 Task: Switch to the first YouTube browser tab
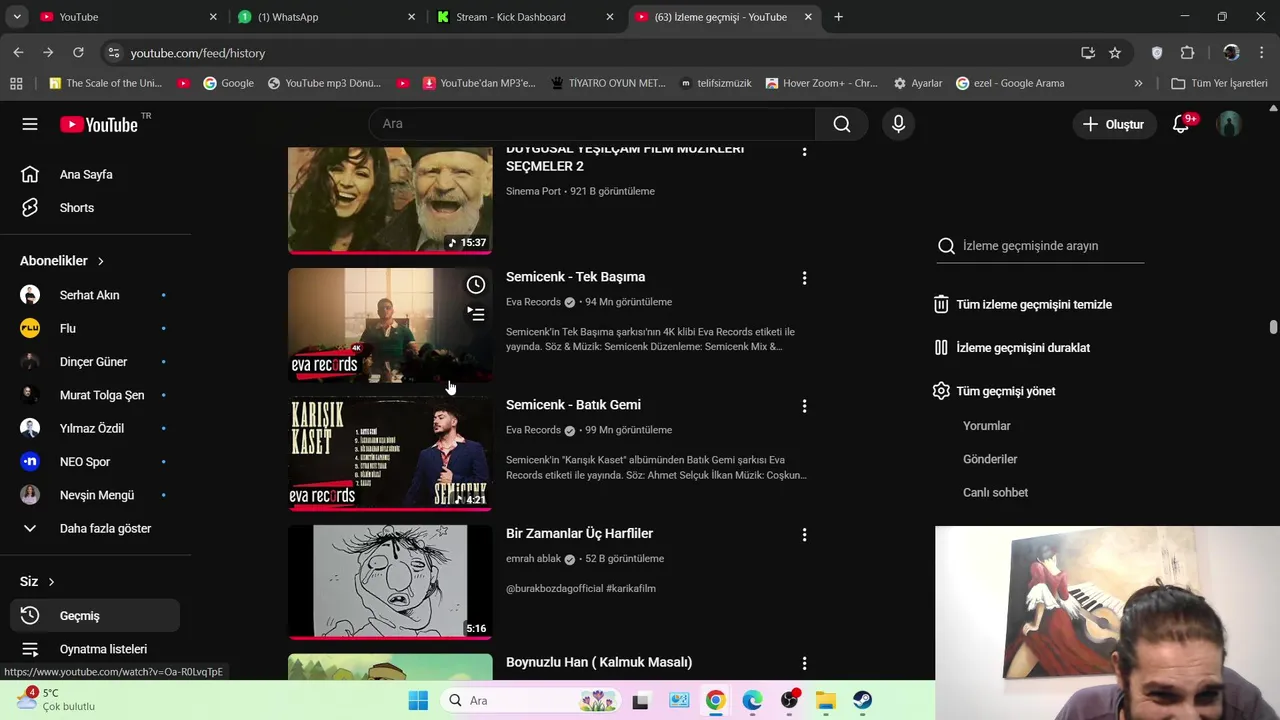pyautogui.click(x=128, y=17)
